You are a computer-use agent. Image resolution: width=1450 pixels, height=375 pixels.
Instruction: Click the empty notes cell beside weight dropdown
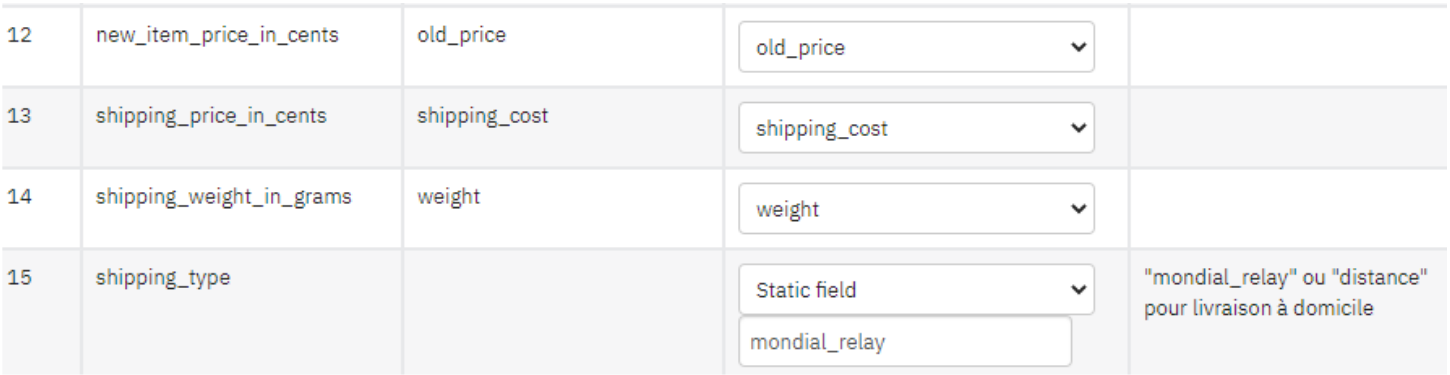pos(1288,210)
